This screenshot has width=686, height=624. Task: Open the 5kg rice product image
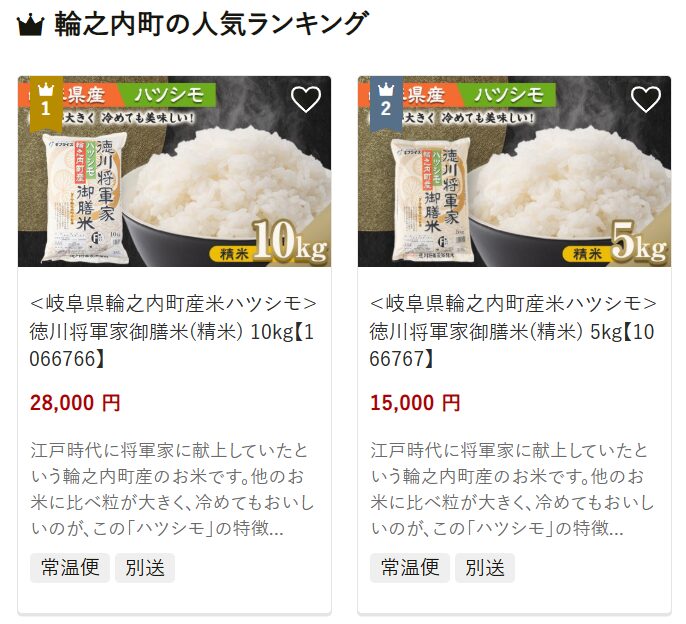tap(514, 171)
